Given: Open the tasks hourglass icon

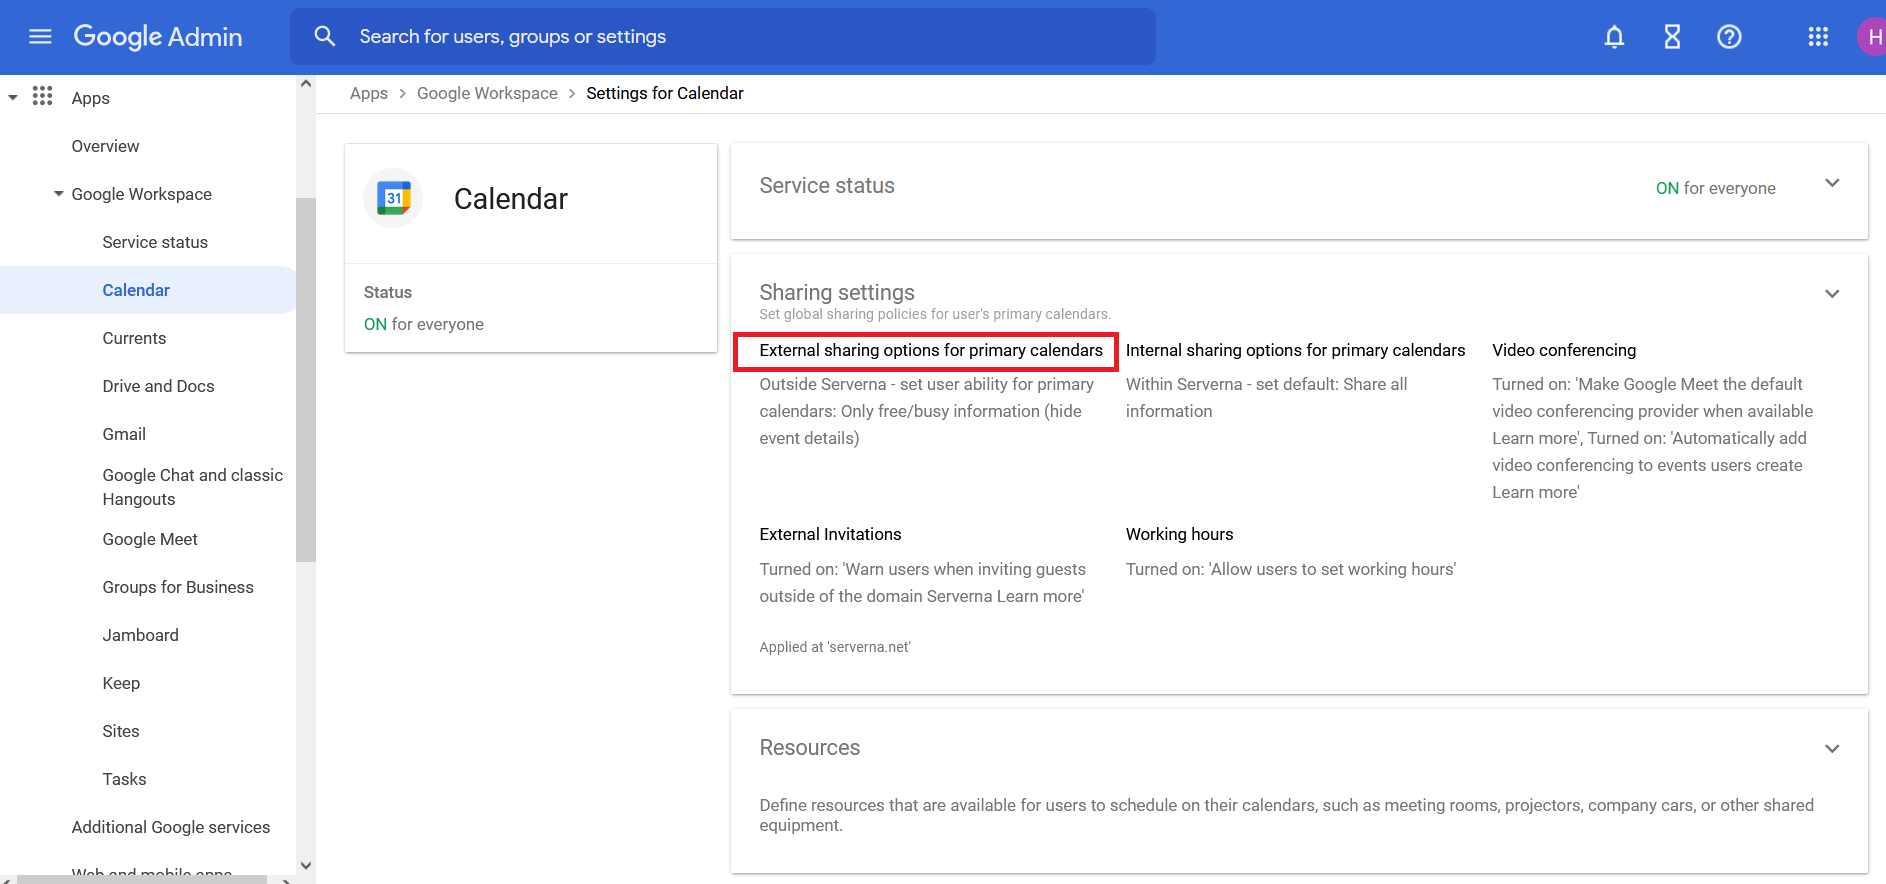Looking at the screenshot, I should click(x=1672, y=37).
